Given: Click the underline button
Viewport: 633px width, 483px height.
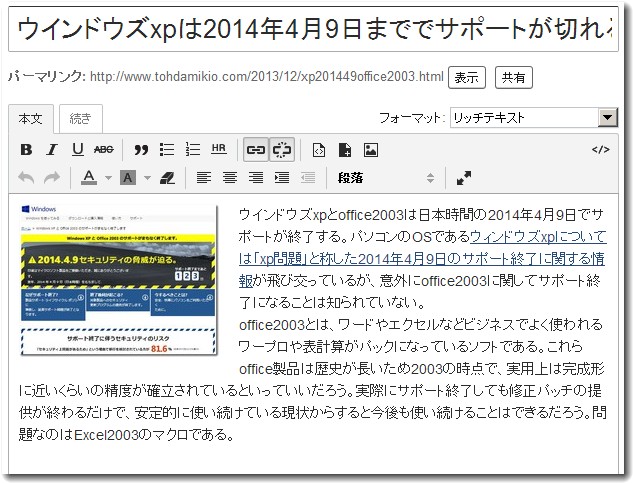Looking at the screenshot, I should click(77, 150).
